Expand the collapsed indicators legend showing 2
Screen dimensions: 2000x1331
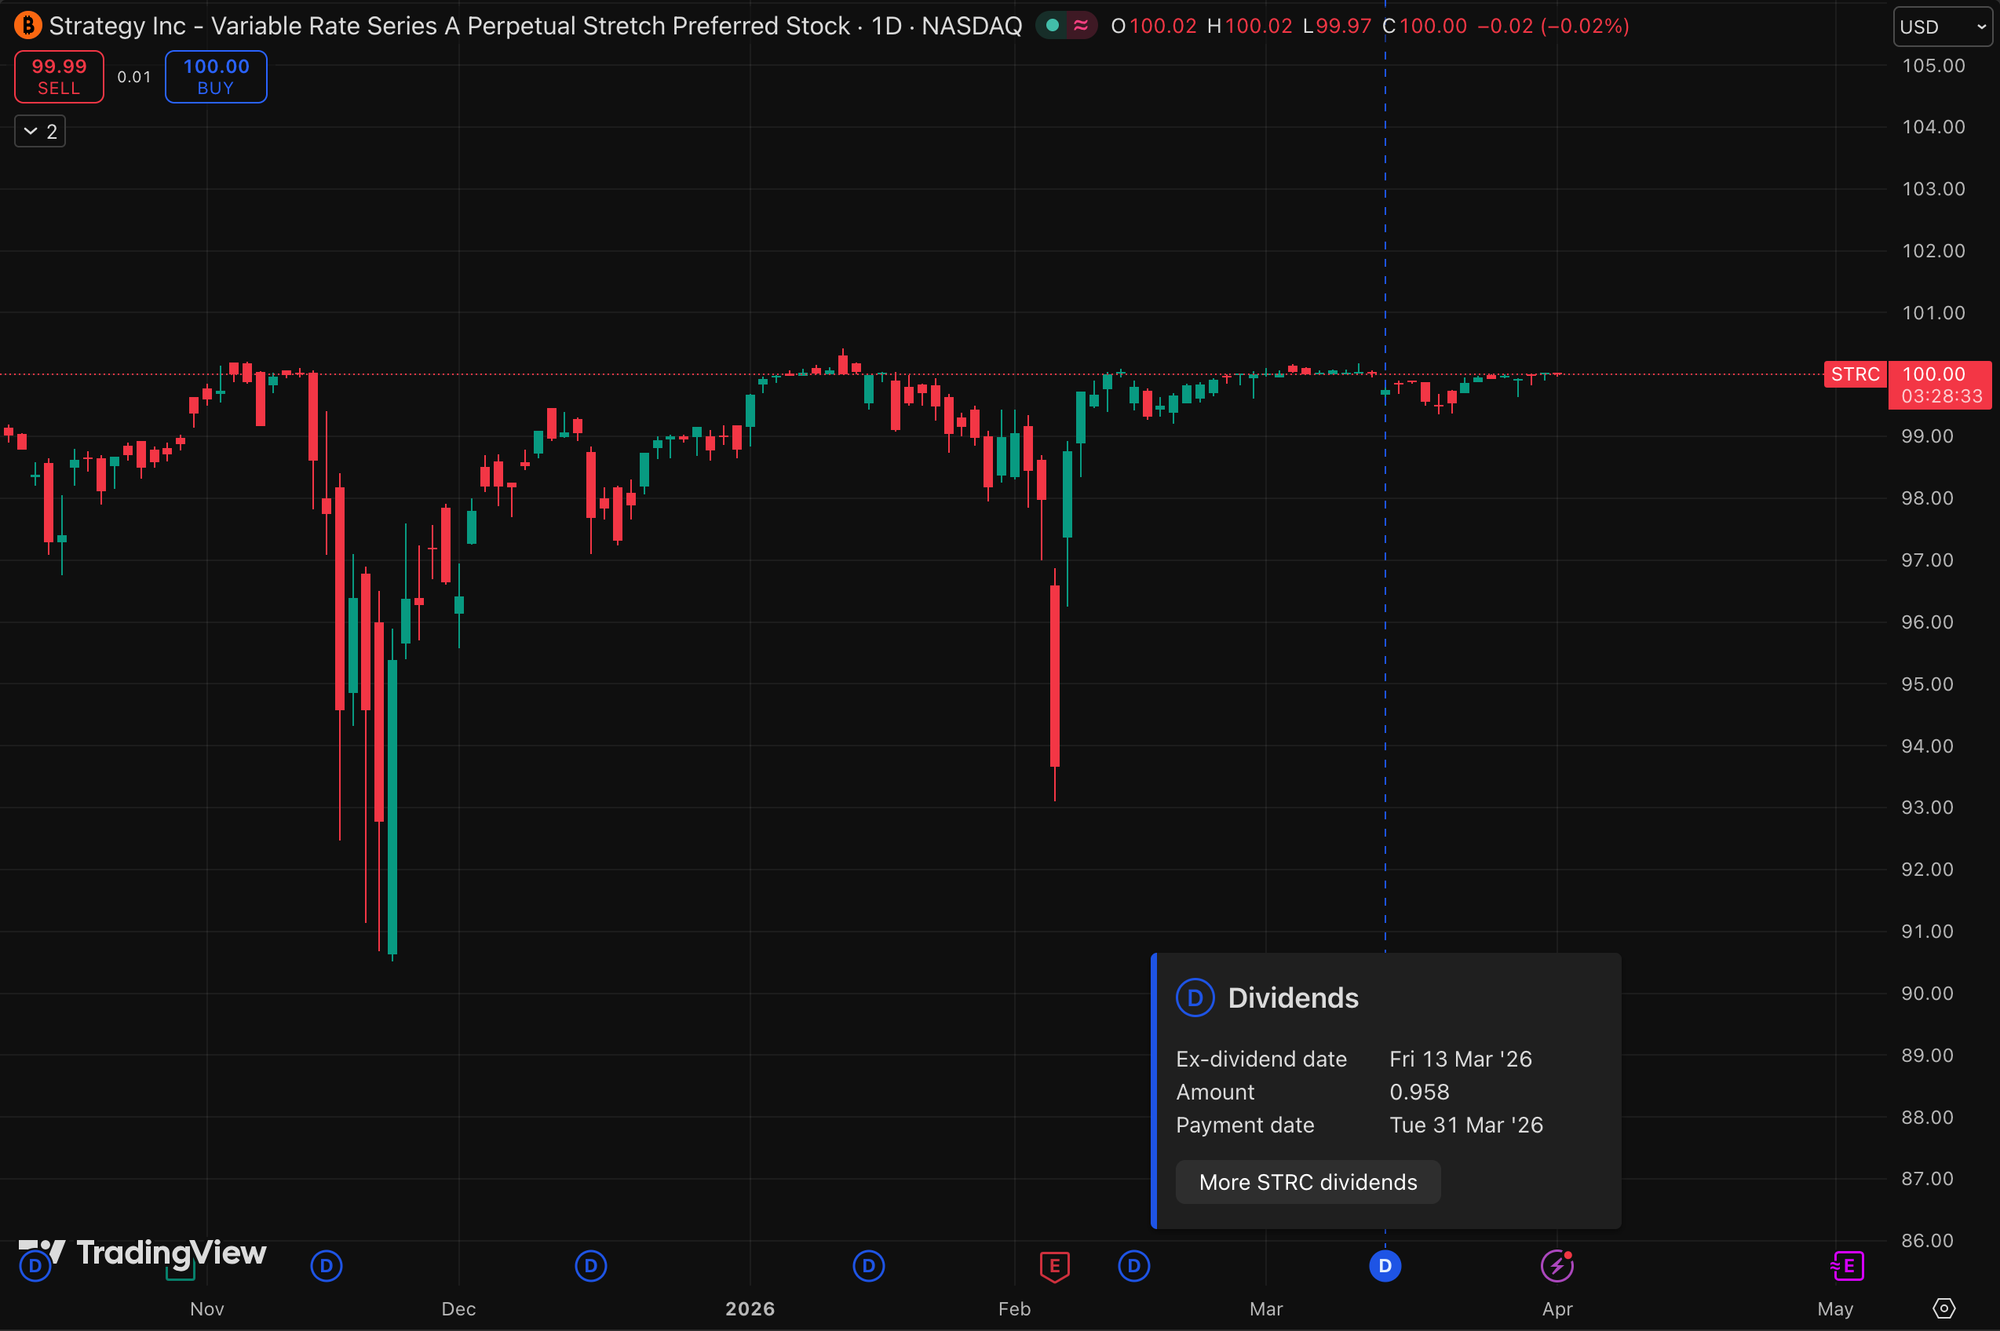(x=40, y=131)
